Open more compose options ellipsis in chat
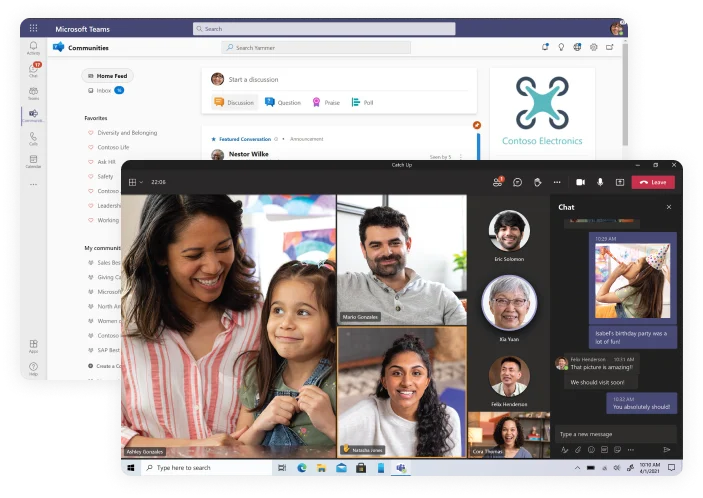The height and width of the screenshot is (498, 703). coord(631,450)
